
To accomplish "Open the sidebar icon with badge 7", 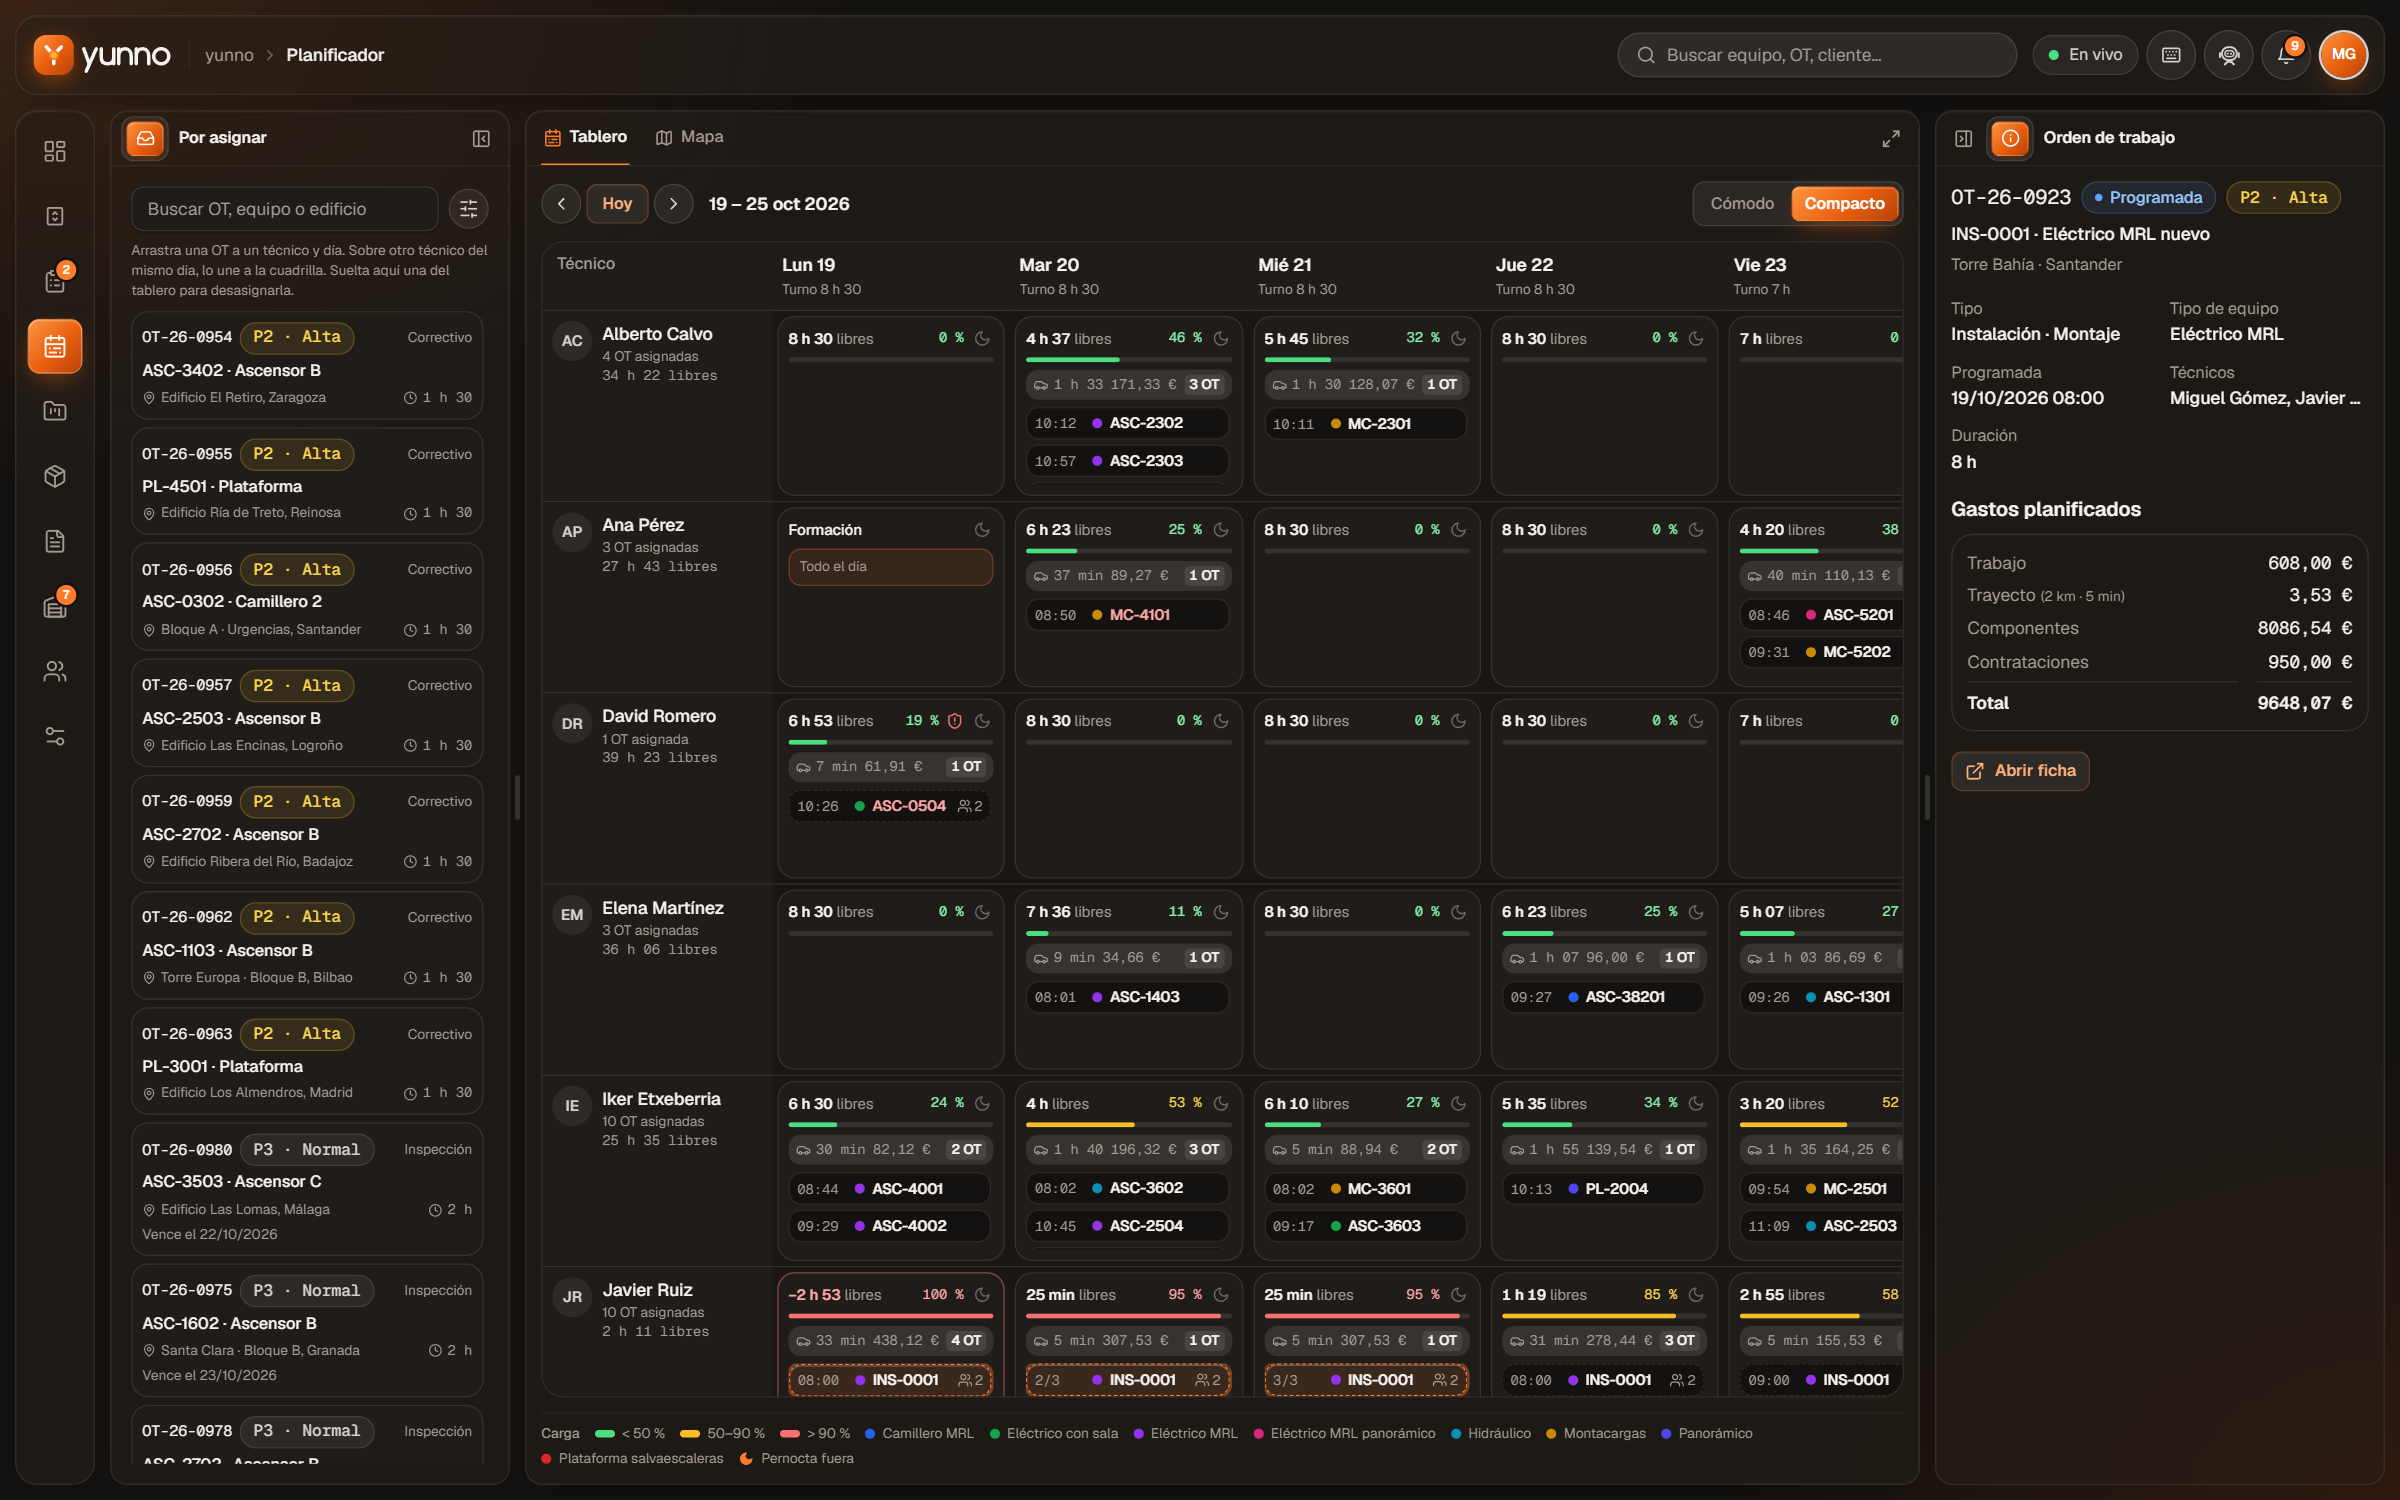I will 55,606.
